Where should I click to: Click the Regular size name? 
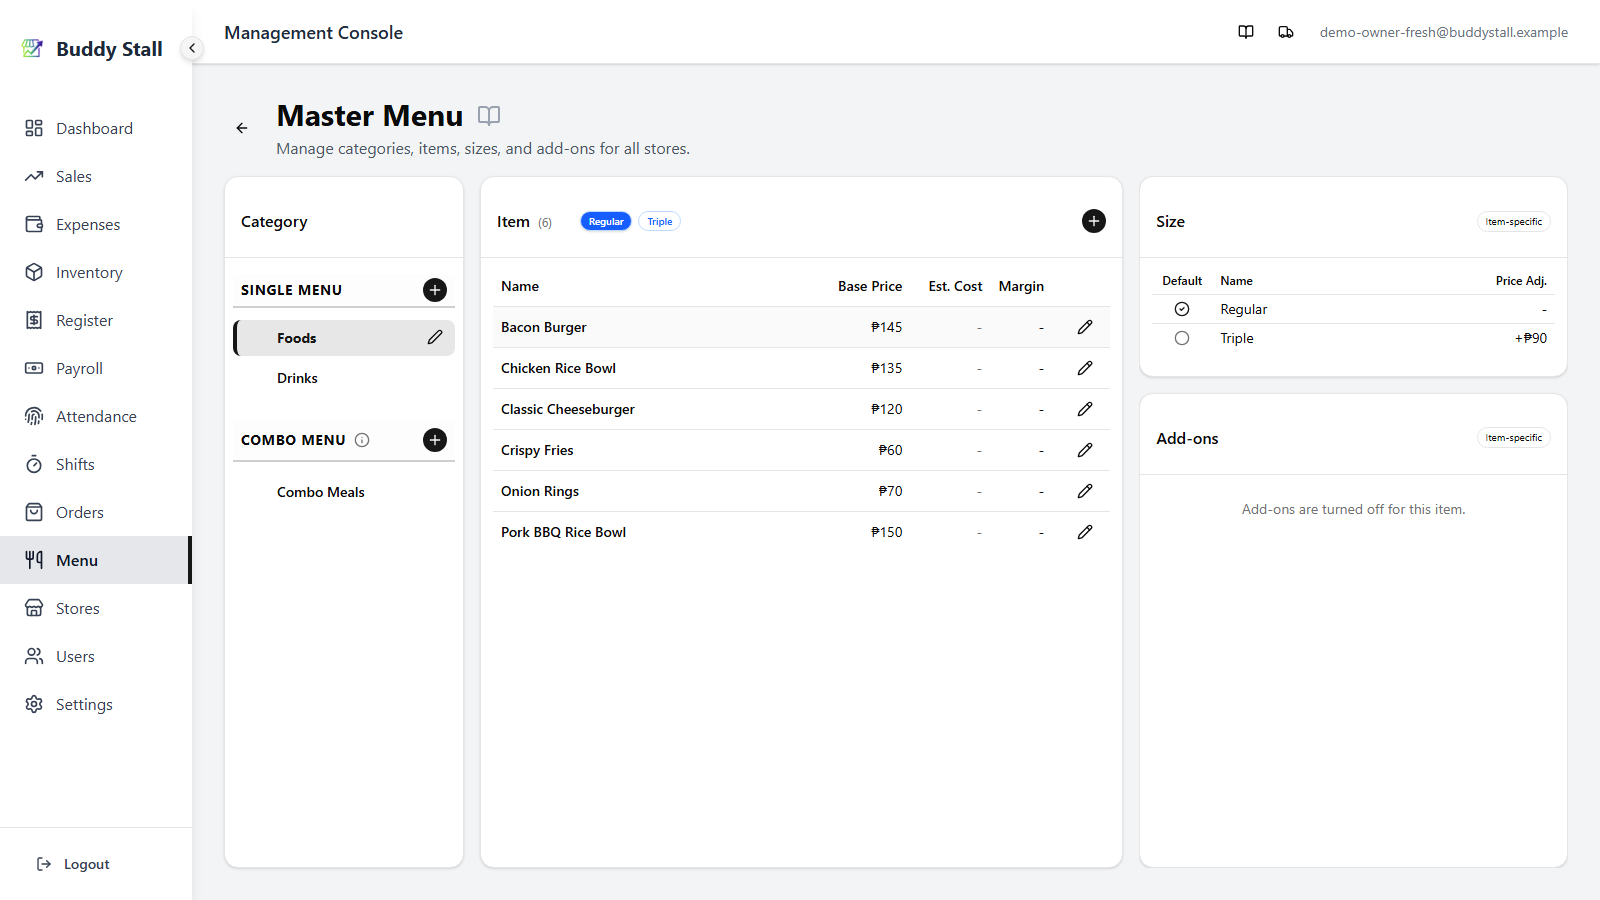(1244, 309)
